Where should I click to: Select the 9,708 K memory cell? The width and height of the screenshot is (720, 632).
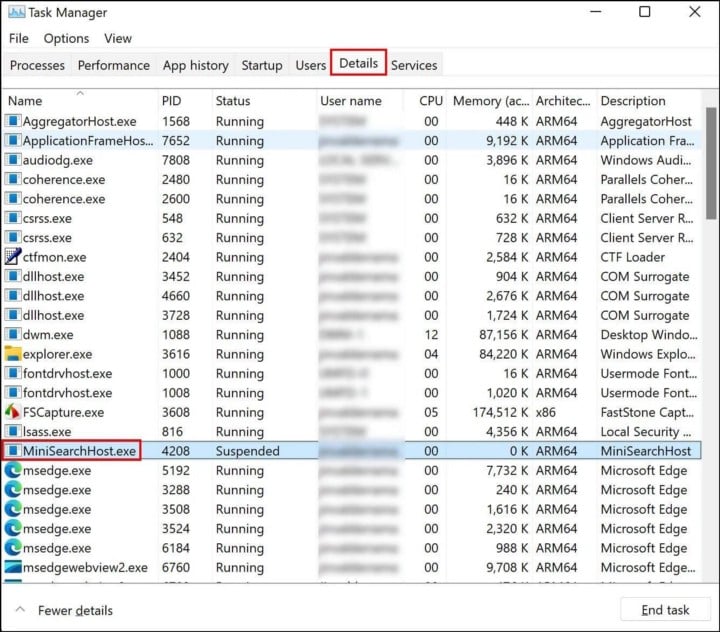[x=507, y=567]
